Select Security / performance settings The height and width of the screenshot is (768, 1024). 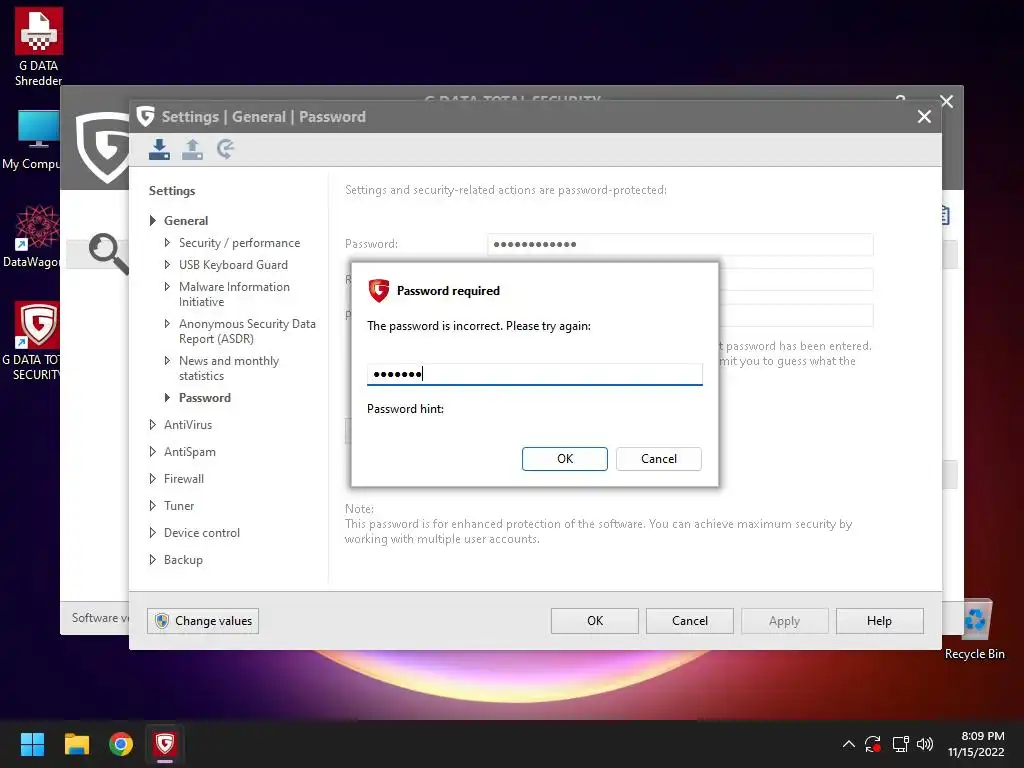click(239, 243)
